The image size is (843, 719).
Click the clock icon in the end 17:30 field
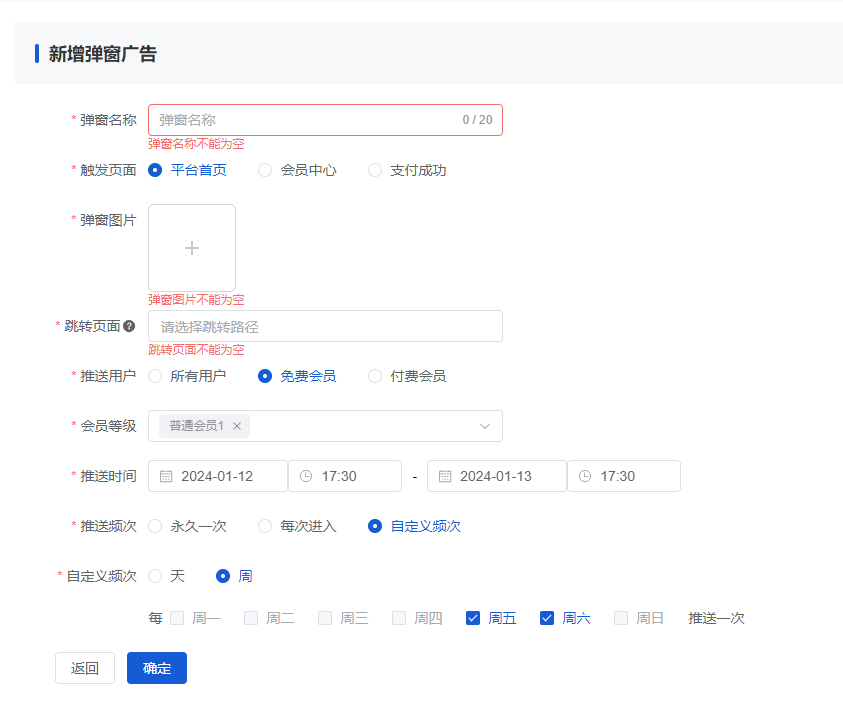585,476
